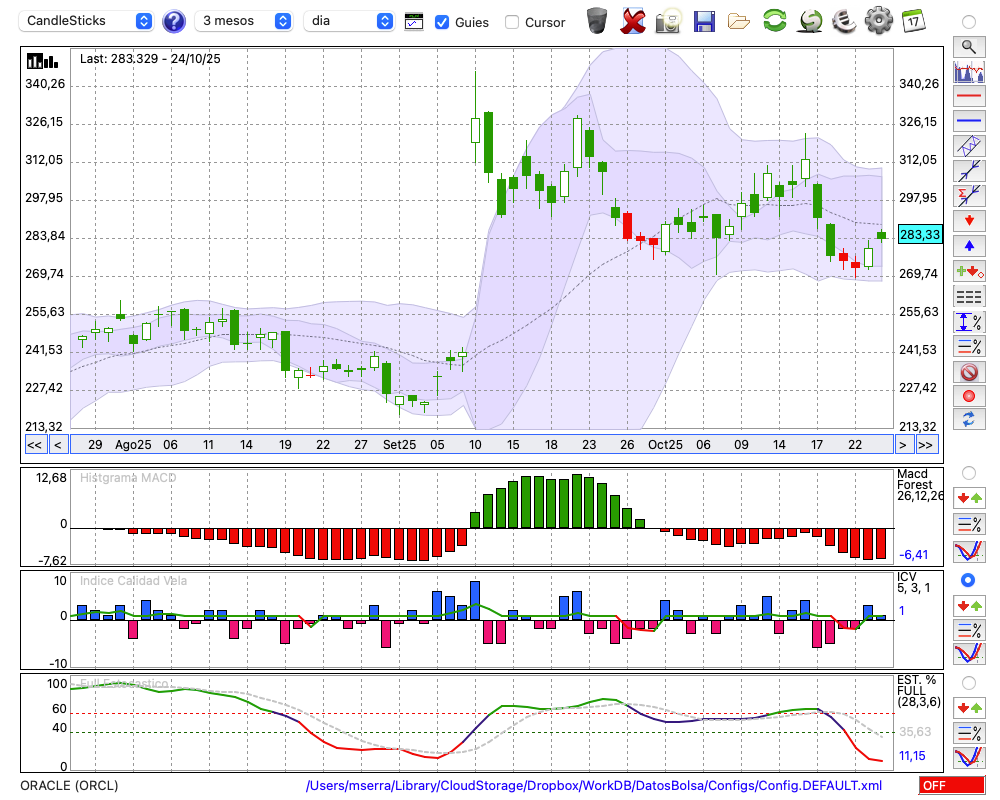Select the radio button beside EST. % FULL panel
The height and width of the screenshot is (800, 1000).
pos(967,682)
